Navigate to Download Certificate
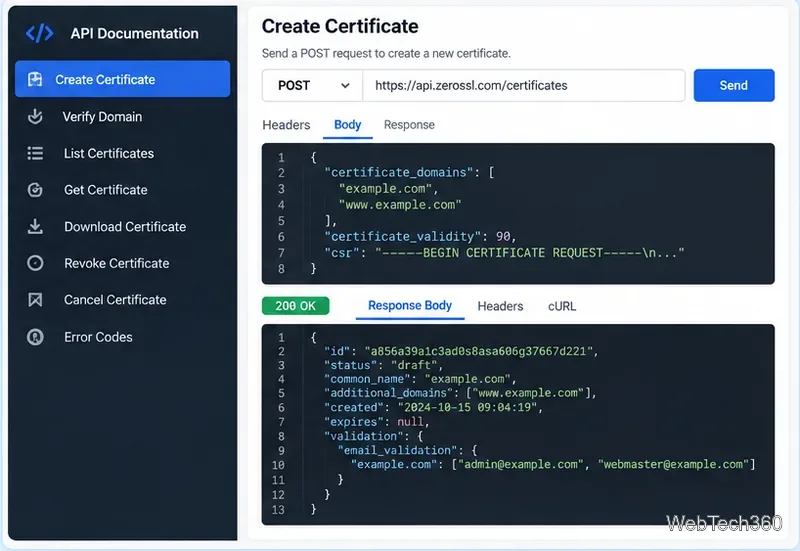This screenshot has height=551, width=800. pos(125,227)
